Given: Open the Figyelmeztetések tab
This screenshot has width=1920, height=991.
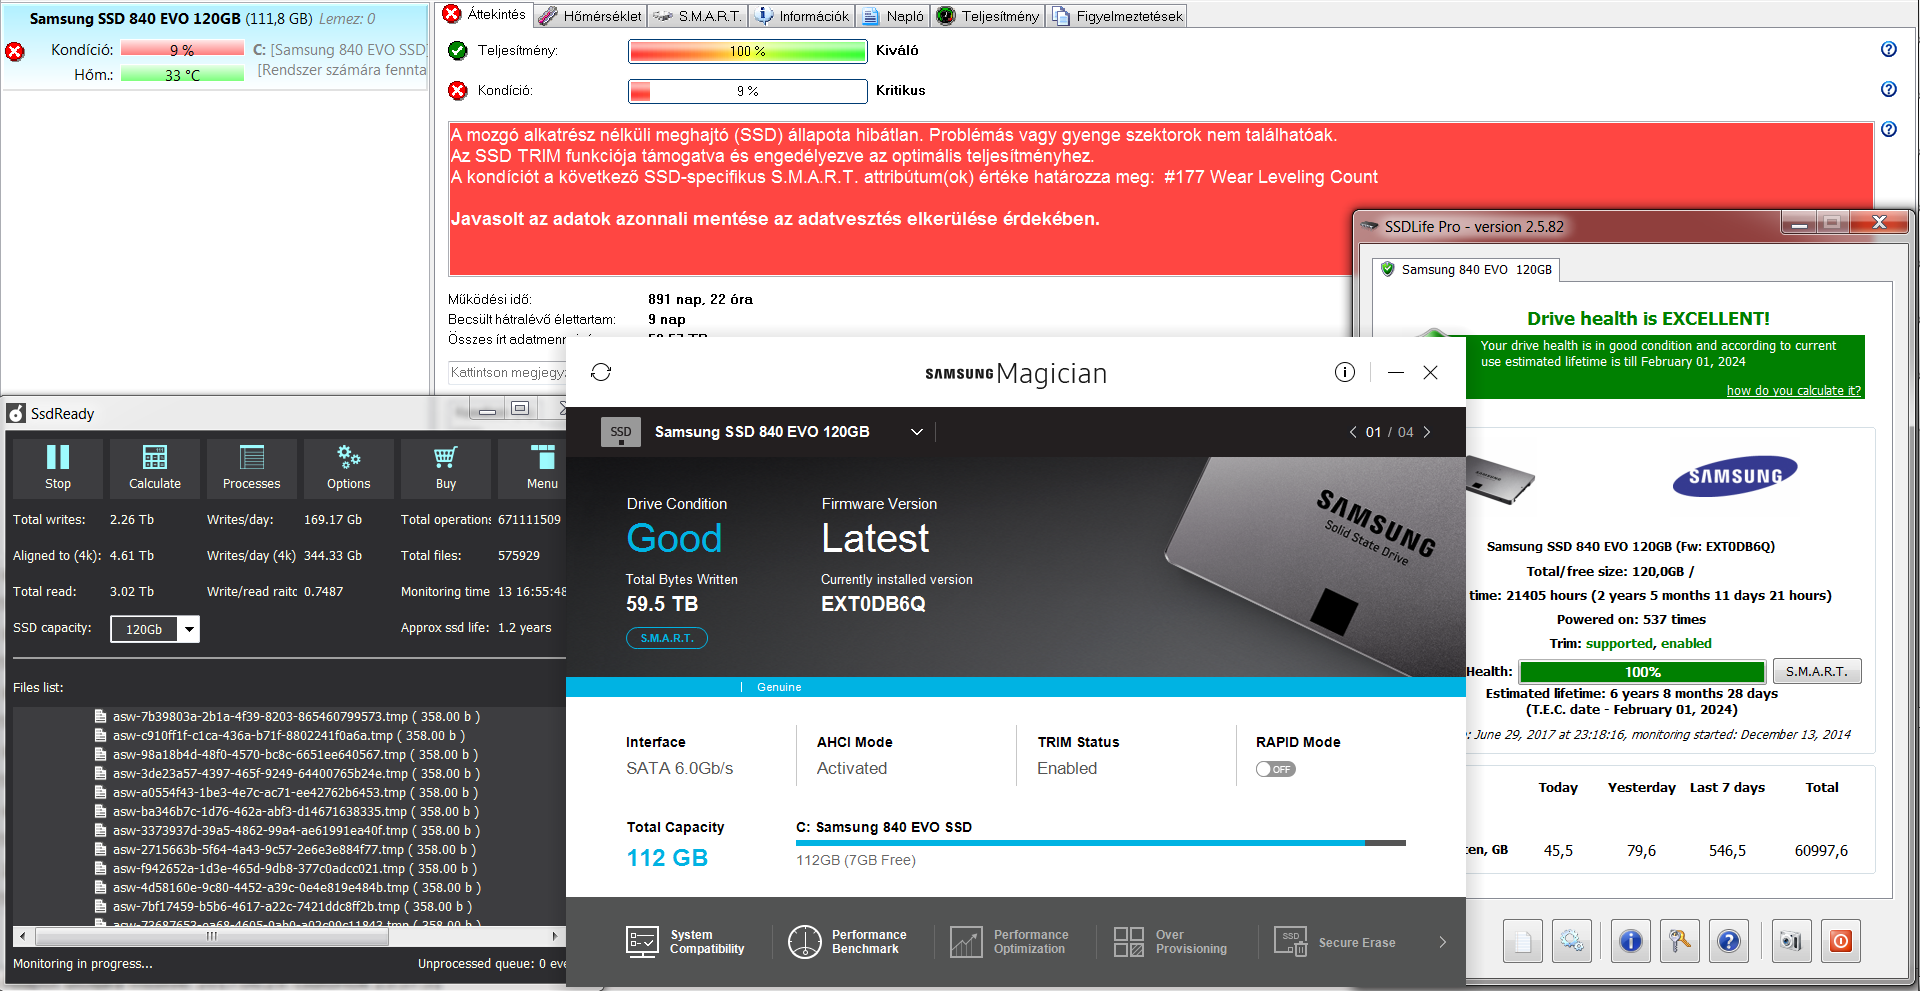Looking at the screenshot, I should pyautogui.click(x=1117, y=16).
